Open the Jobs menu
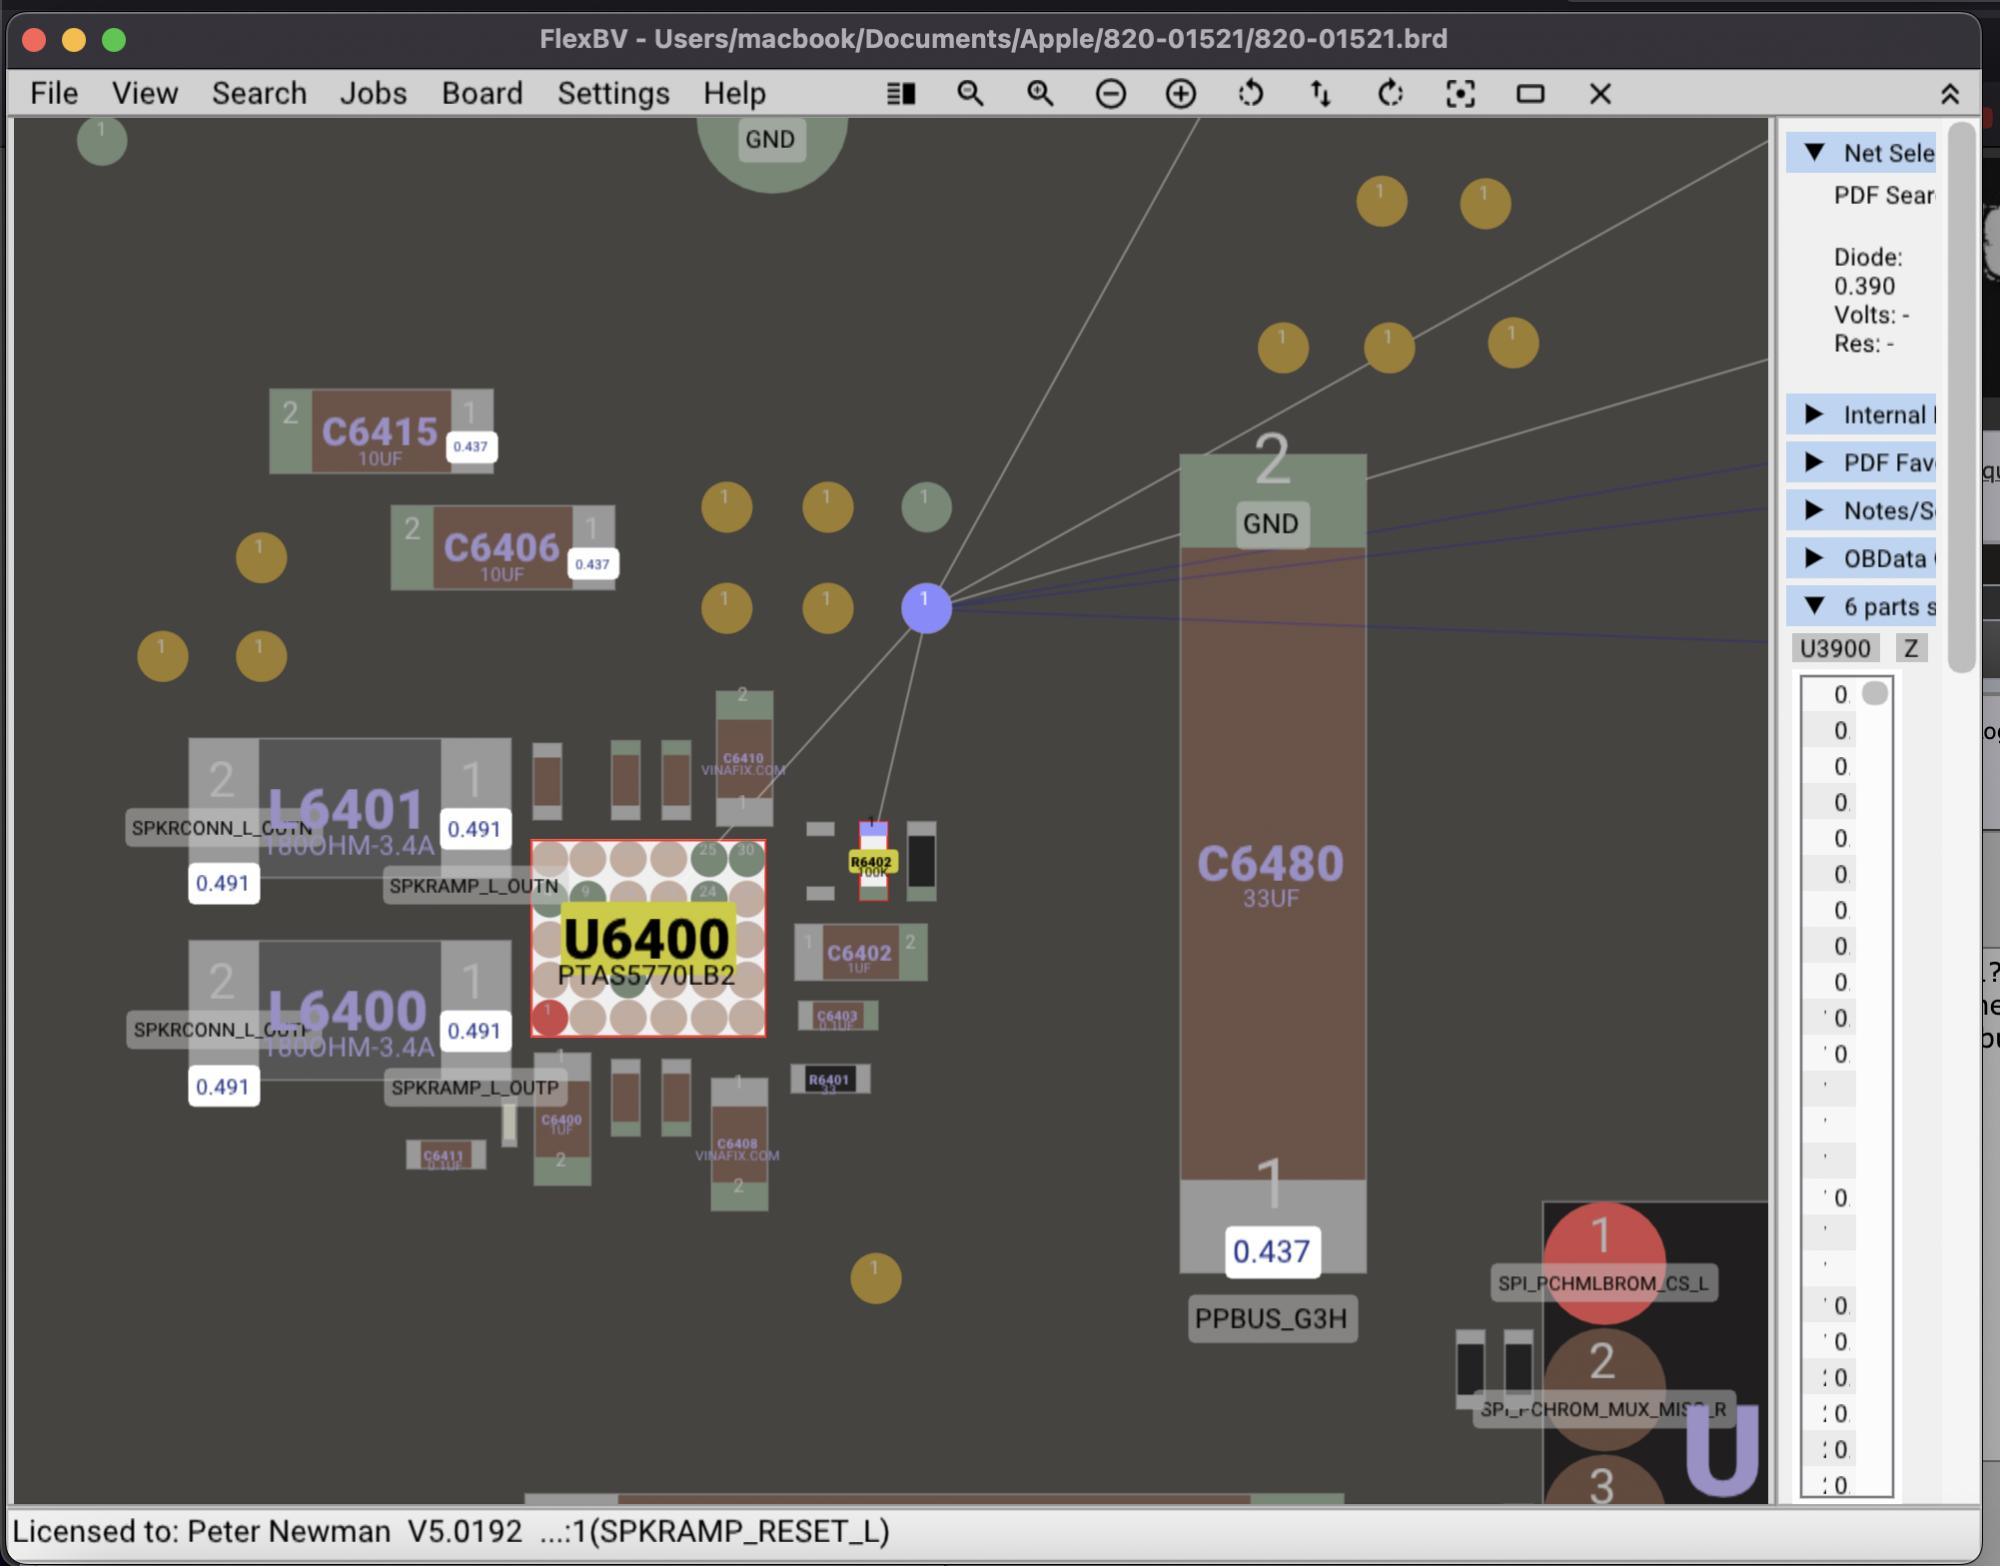This screenshot has height=1566, width=2000. point(373,93)
